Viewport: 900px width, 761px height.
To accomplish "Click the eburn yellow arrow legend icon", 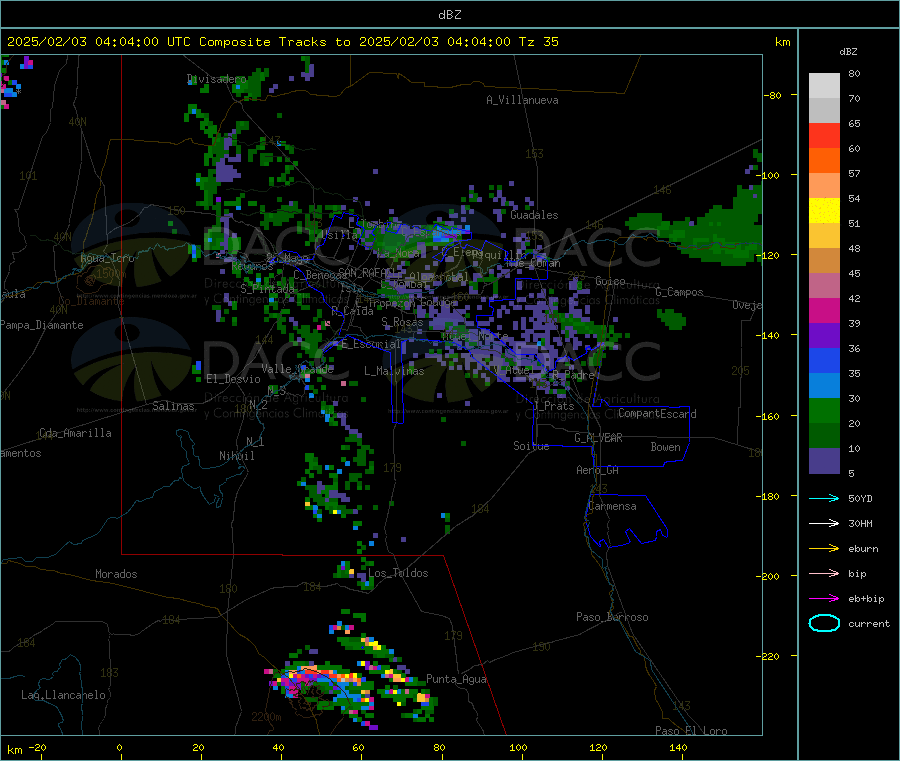I will pyautogui.click(x=824, y=549).
